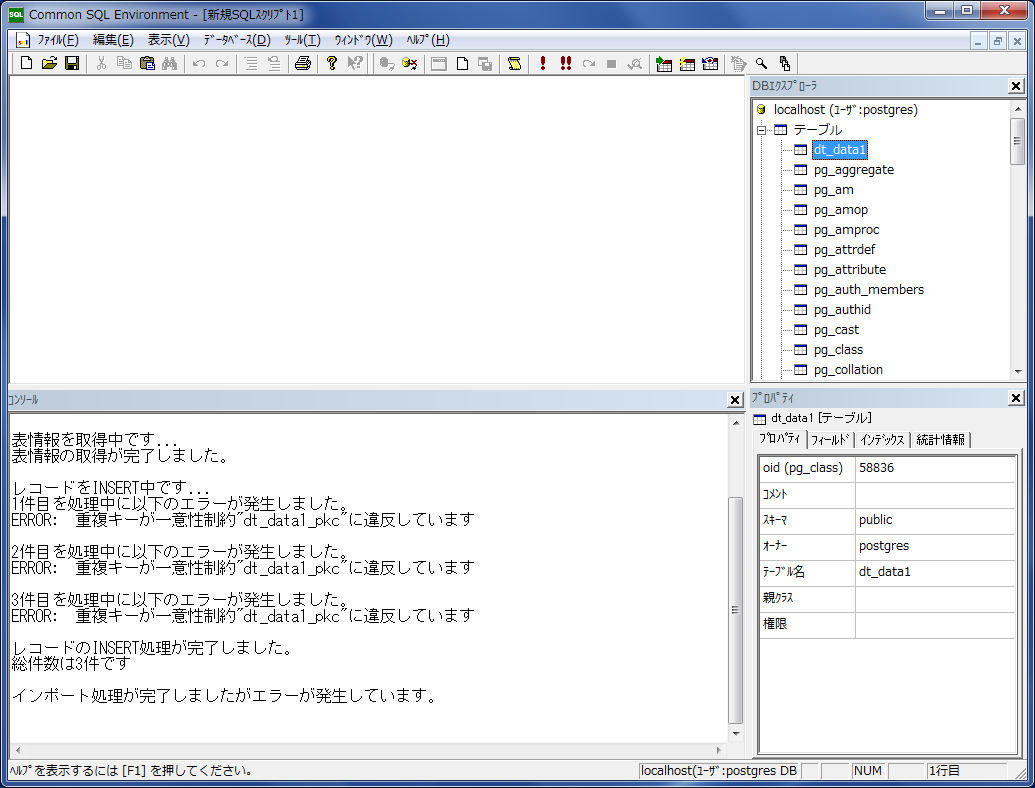Select pg_amproc table in tree
The height and width of the screenshot is (788, 1035).
point(846,230)
